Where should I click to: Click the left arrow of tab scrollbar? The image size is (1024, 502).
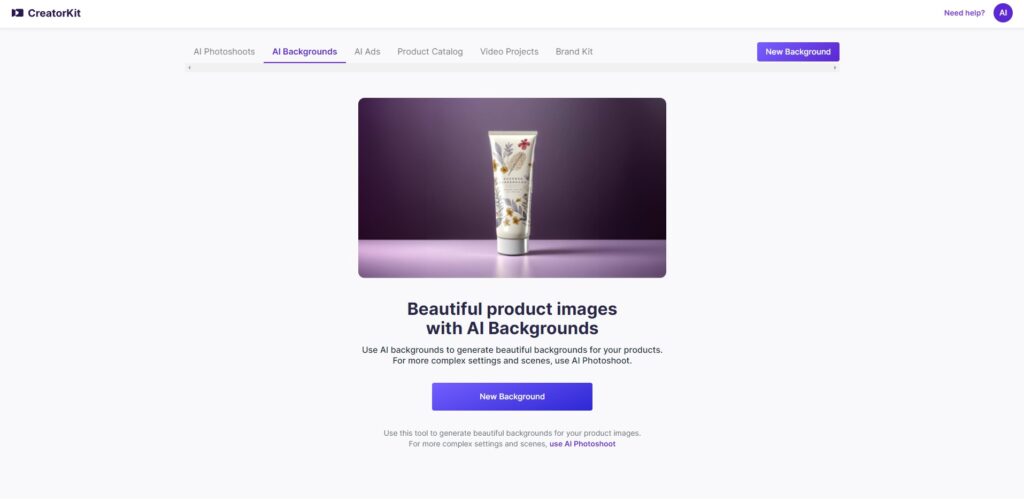click(x=189, y=68)
